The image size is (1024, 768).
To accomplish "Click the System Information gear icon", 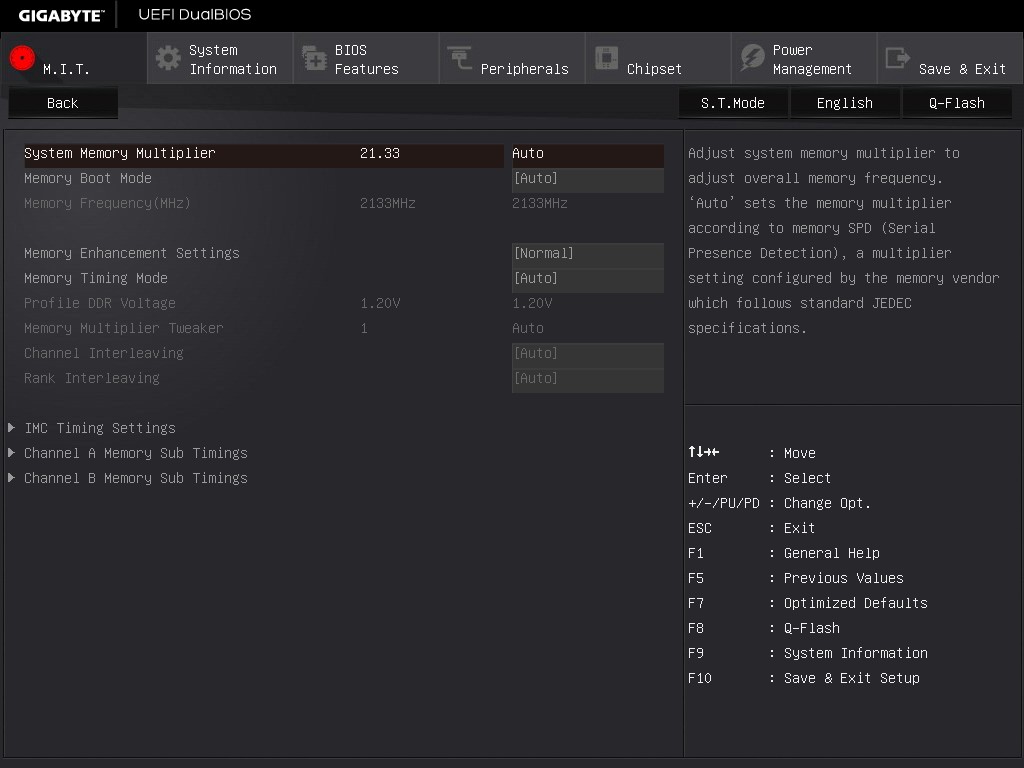I will tap(168, 58).
